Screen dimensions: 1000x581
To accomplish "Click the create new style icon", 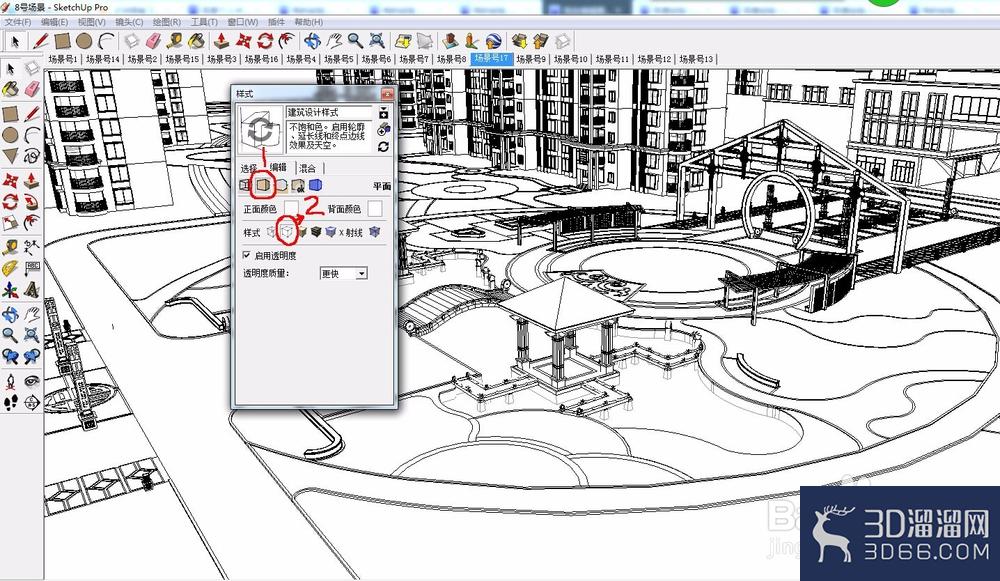I will point(383,129).
